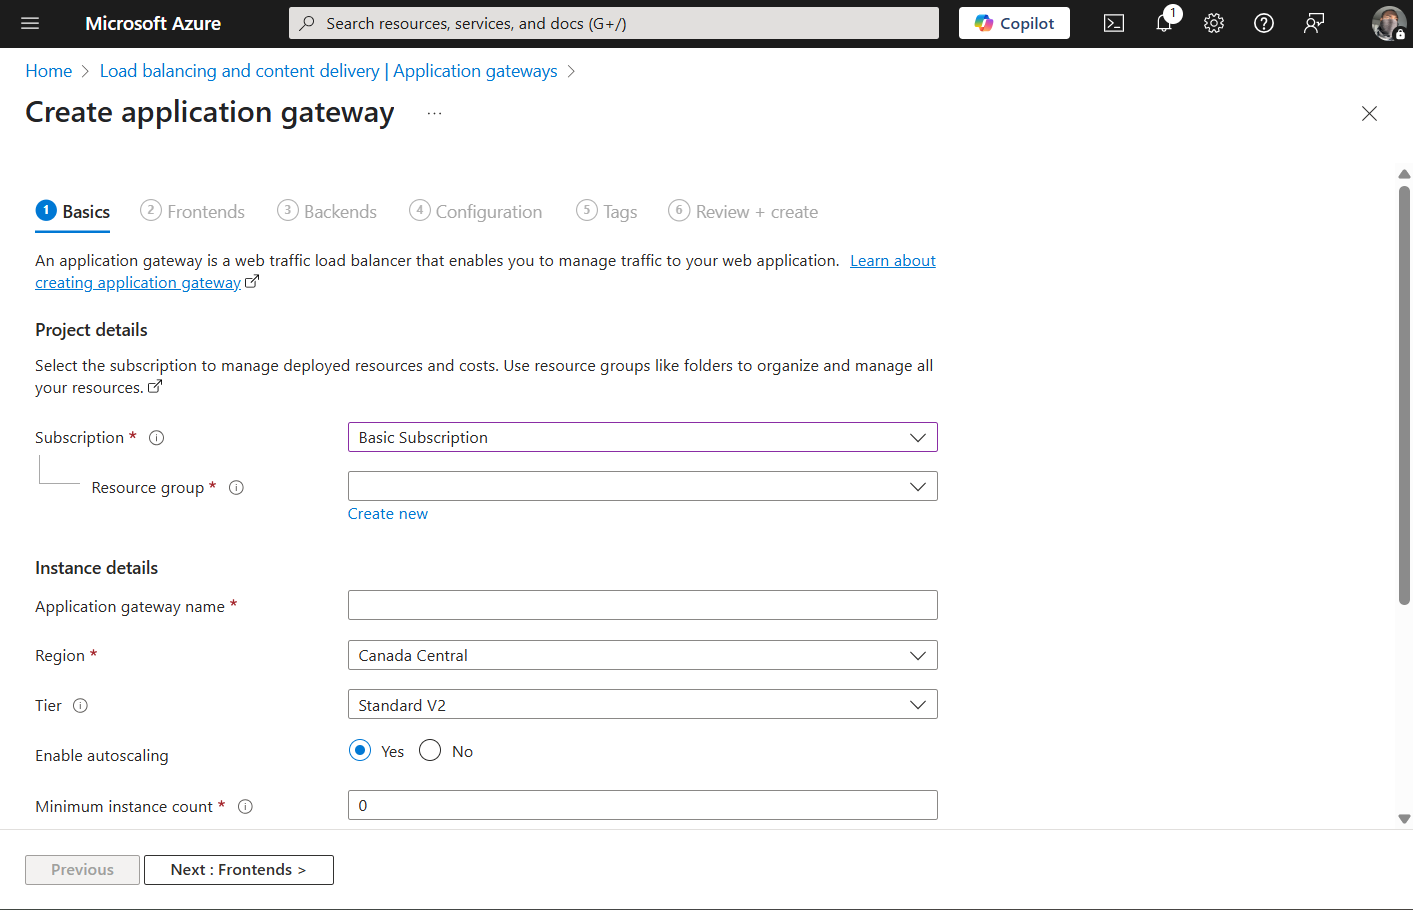Click the Instance details heading
This screenshot has width=1413, height=910.
96,568
